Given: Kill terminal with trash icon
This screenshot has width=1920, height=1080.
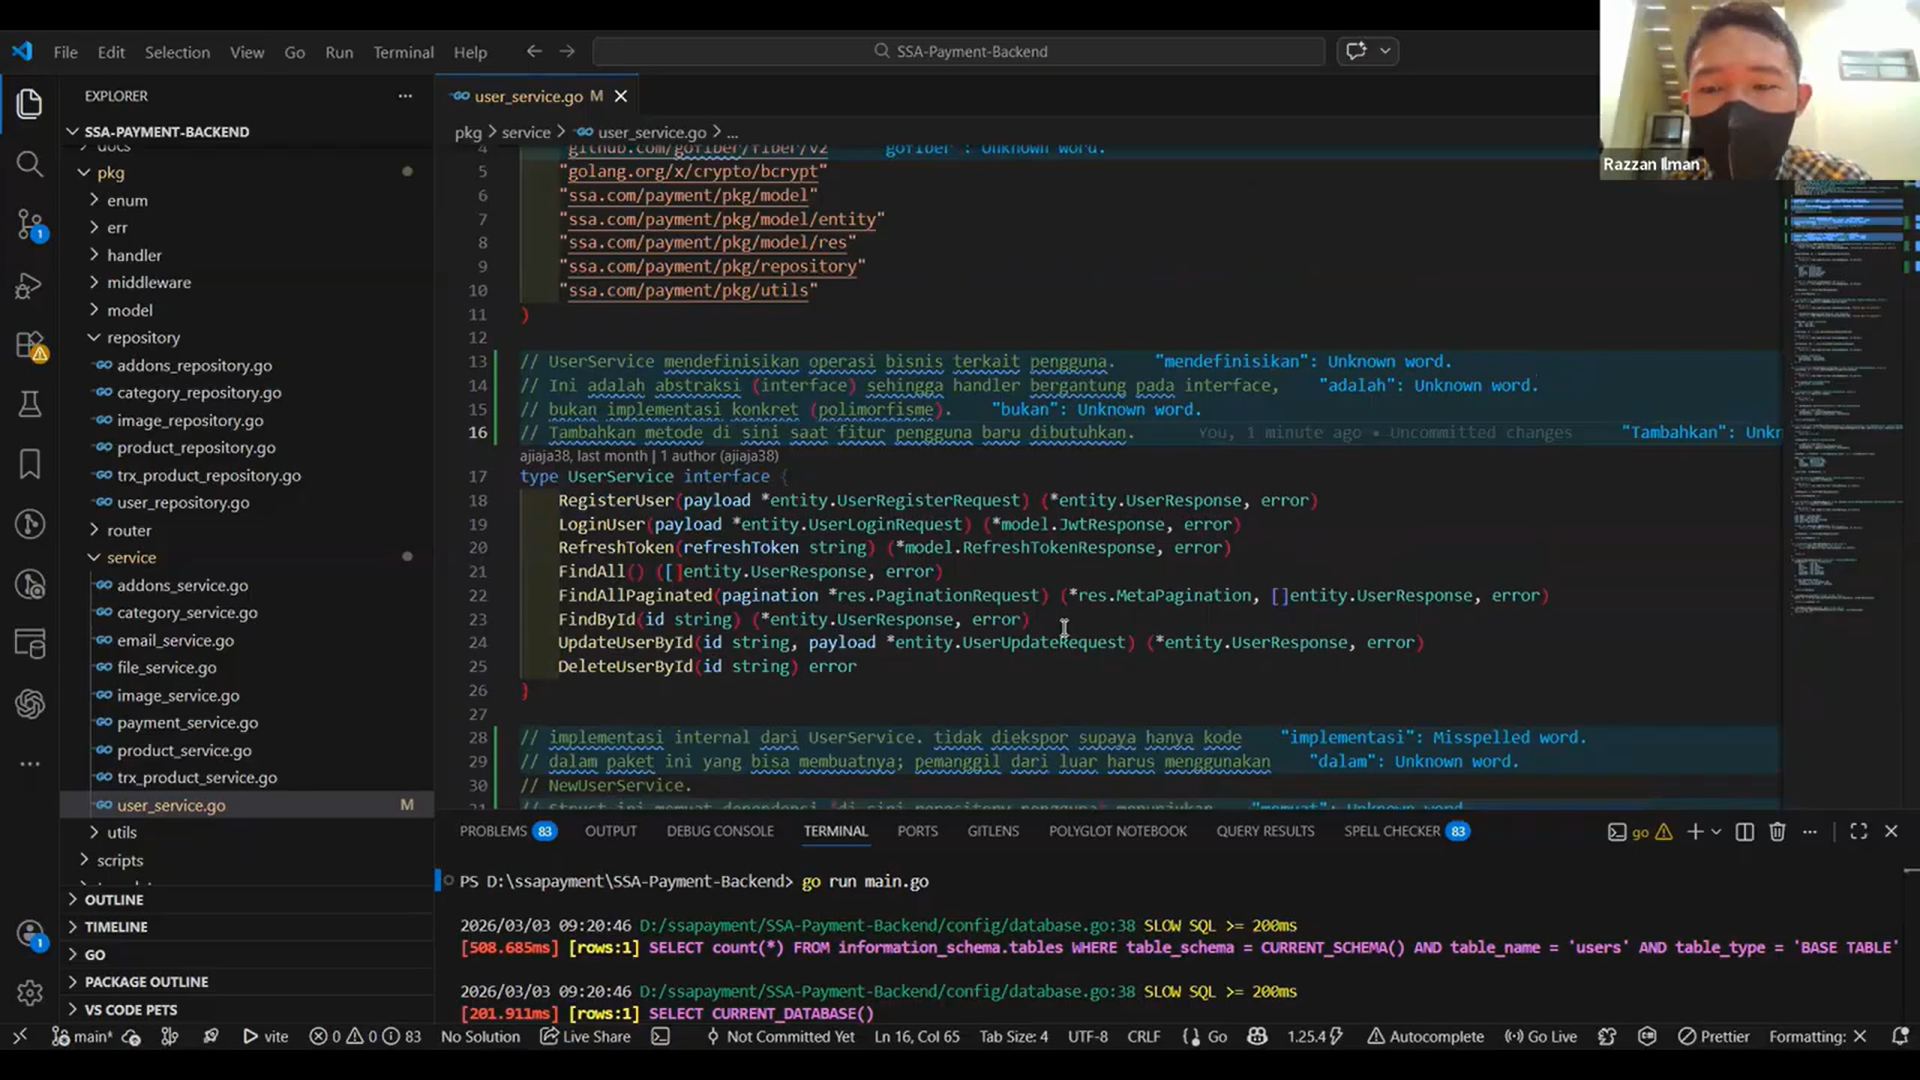Looking at the screenshot, I should coord(1777,832).
